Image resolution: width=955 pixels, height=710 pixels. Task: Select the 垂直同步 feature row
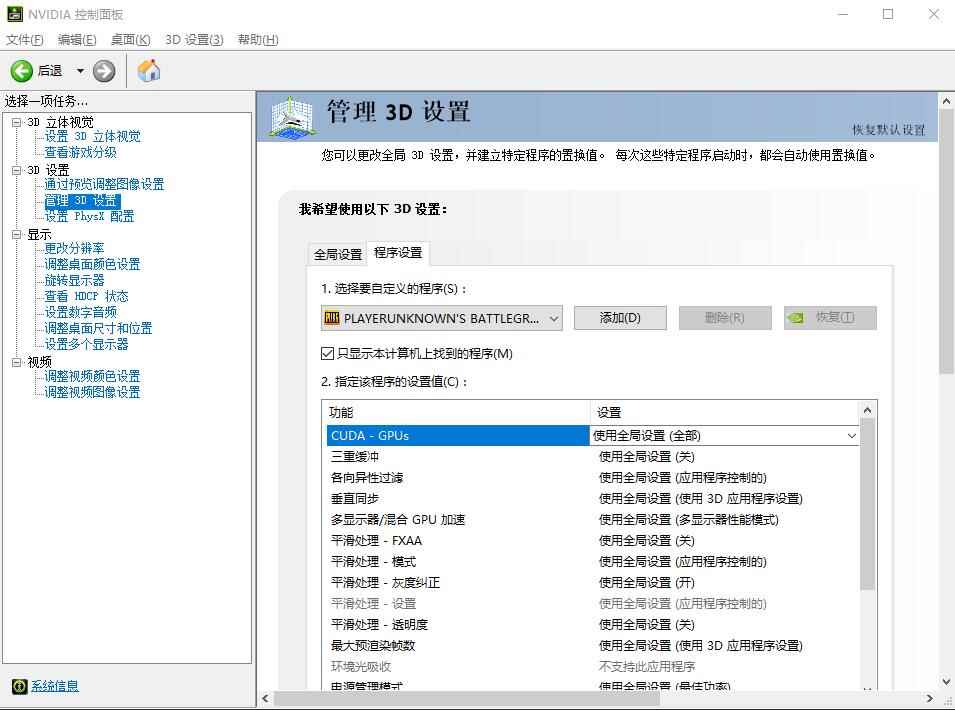point(593,499)
